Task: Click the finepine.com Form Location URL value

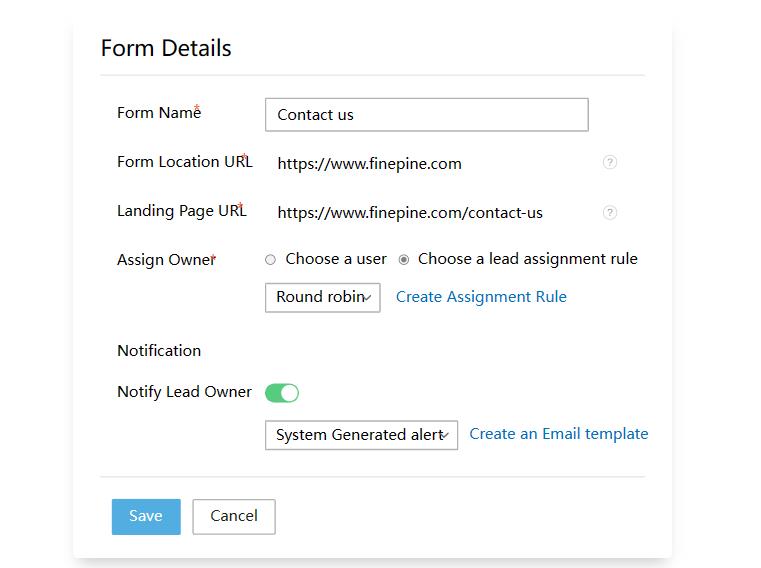Action: tap(369, 163)
